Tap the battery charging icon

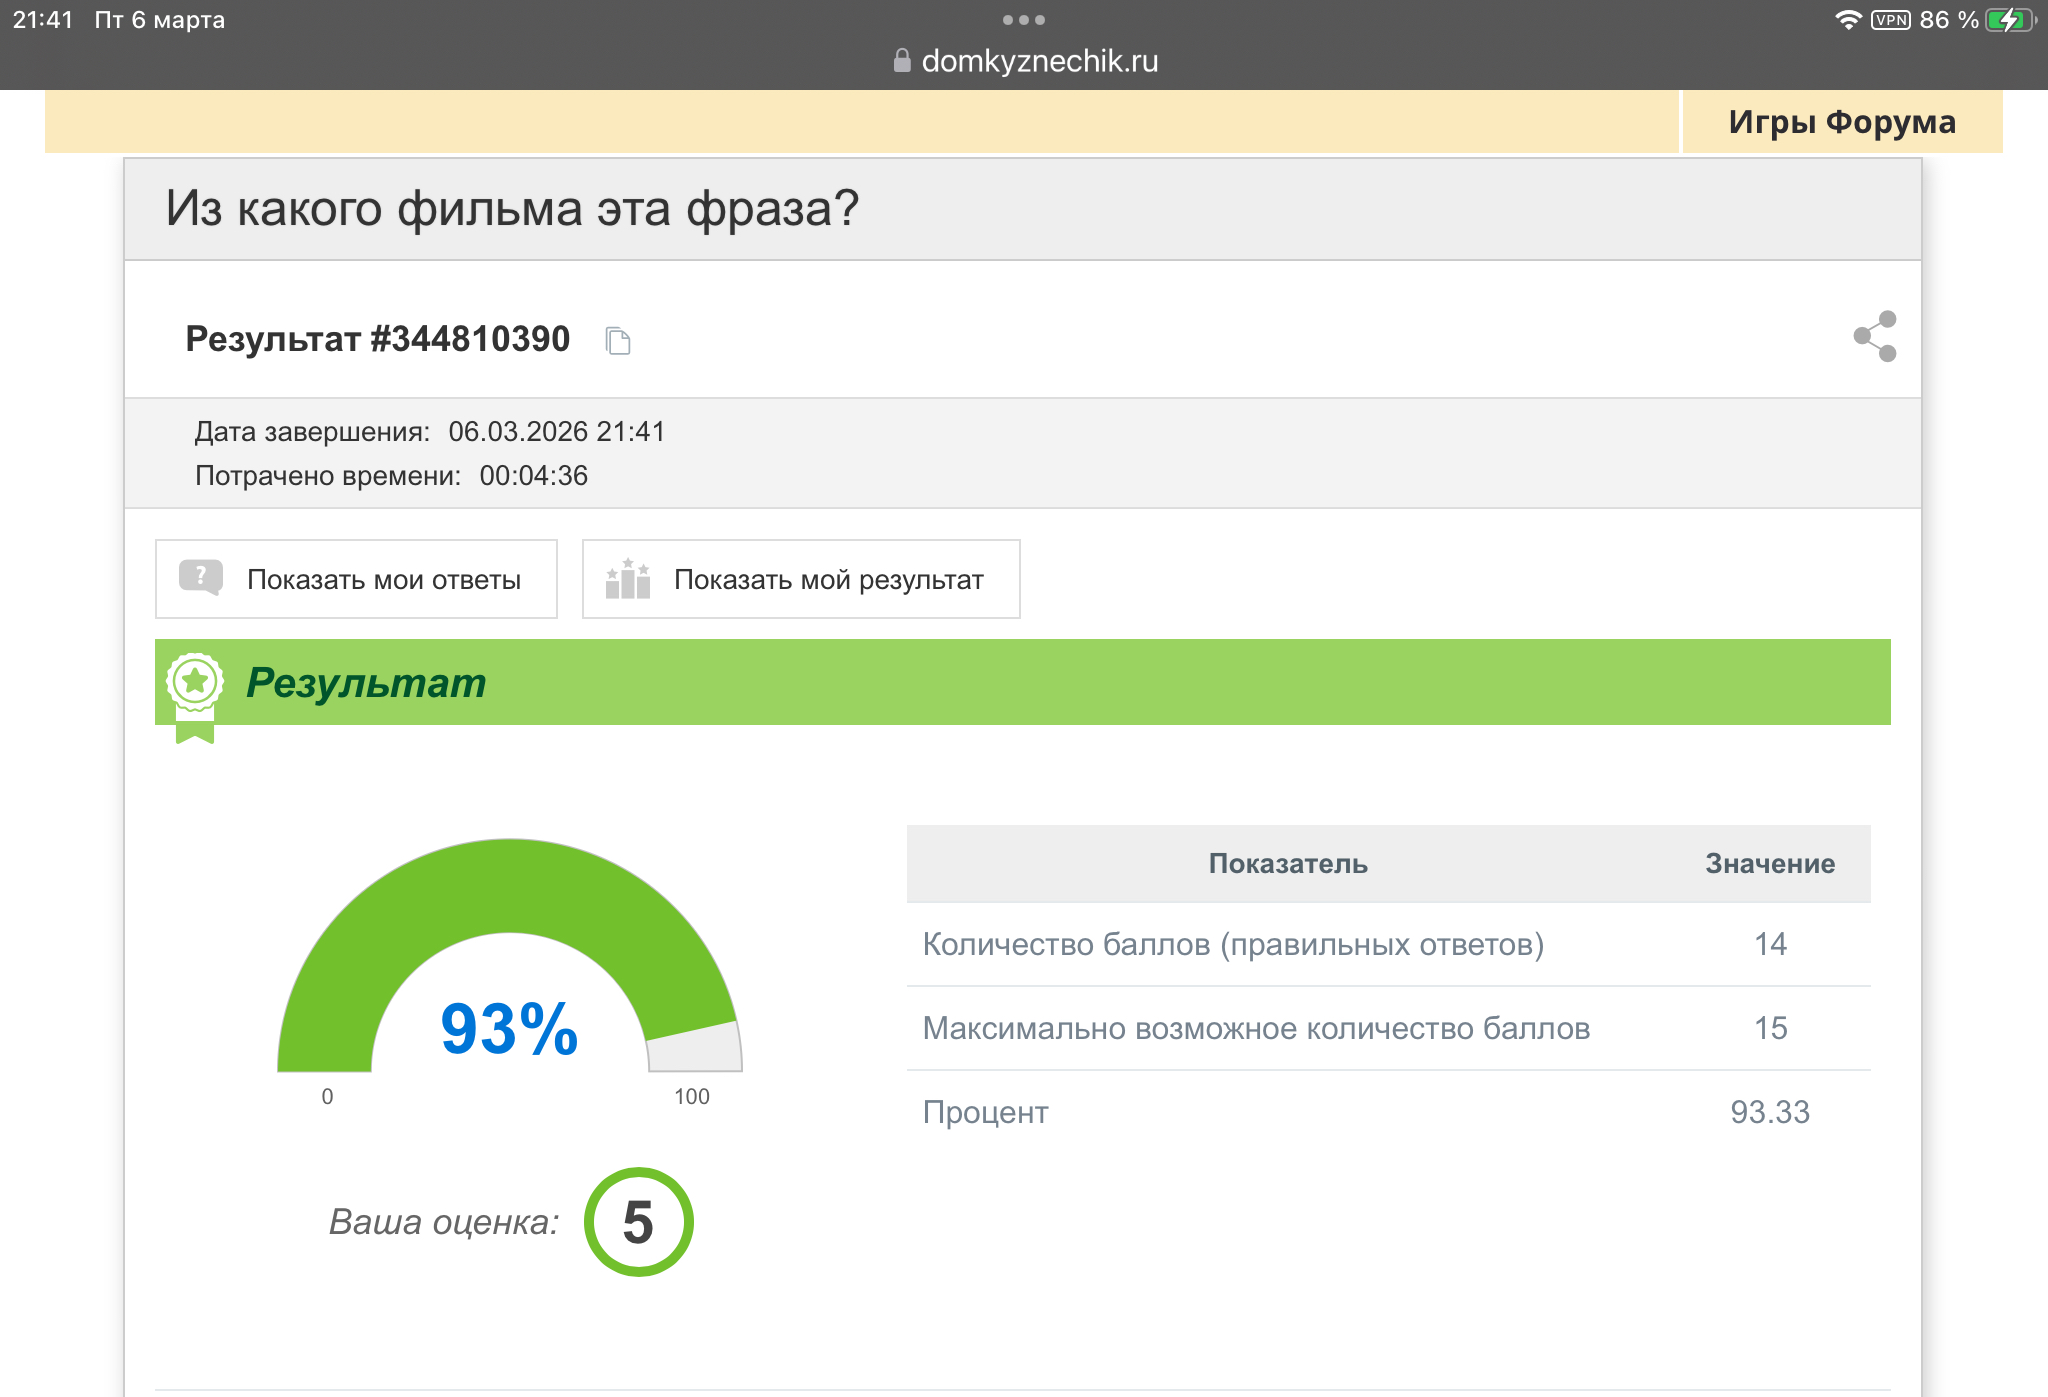[x=2010, y=20]
